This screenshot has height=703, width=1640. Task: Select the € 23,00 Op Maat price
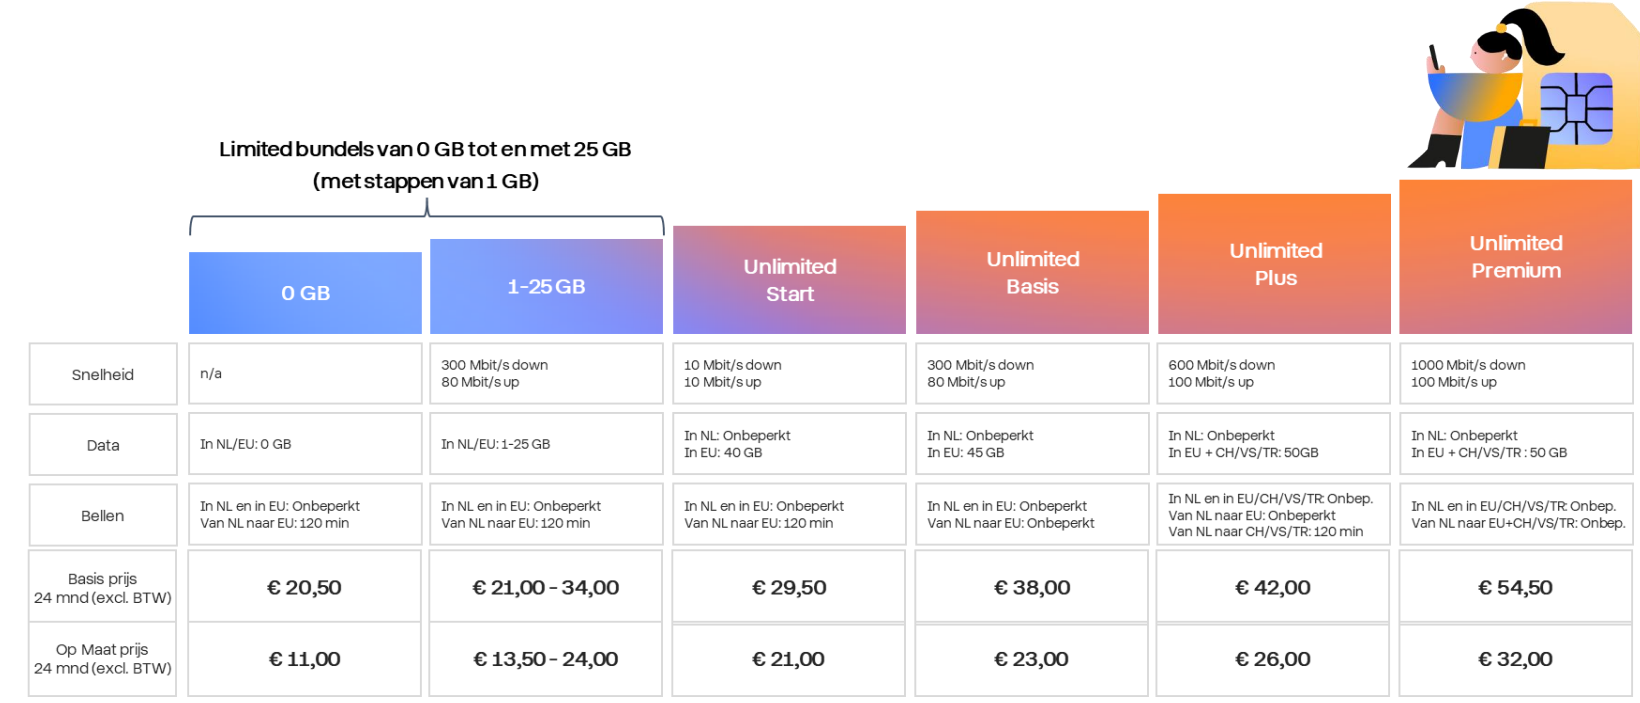pyautogui.click(x=1031, y=659)
